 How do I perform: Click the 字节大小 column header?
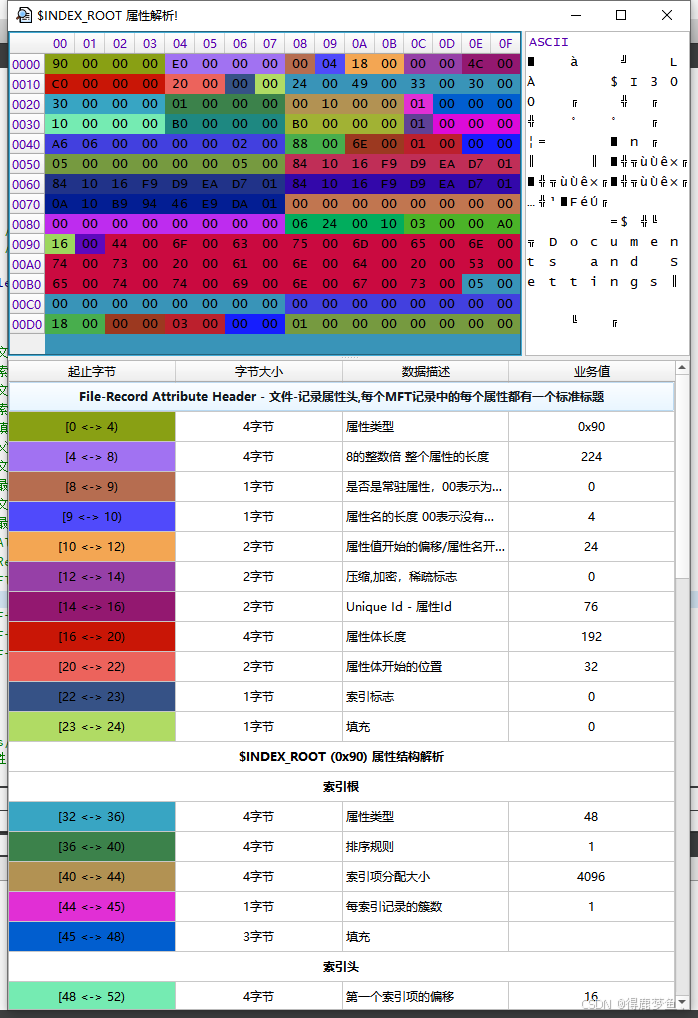(x=258, y=371)
